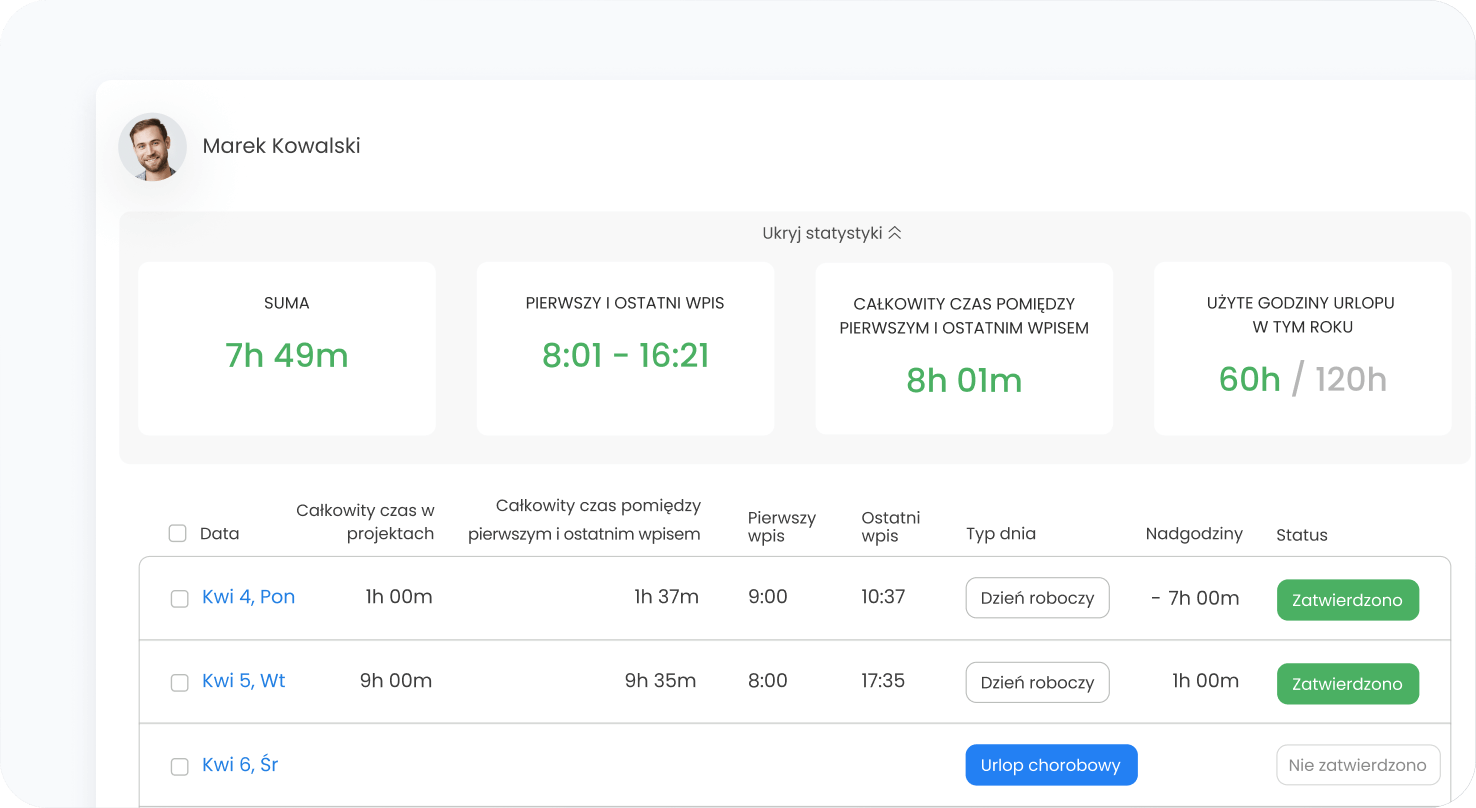Click 'Zatwierdzono' status for Kwi 5

click(x=1347, y=684)
